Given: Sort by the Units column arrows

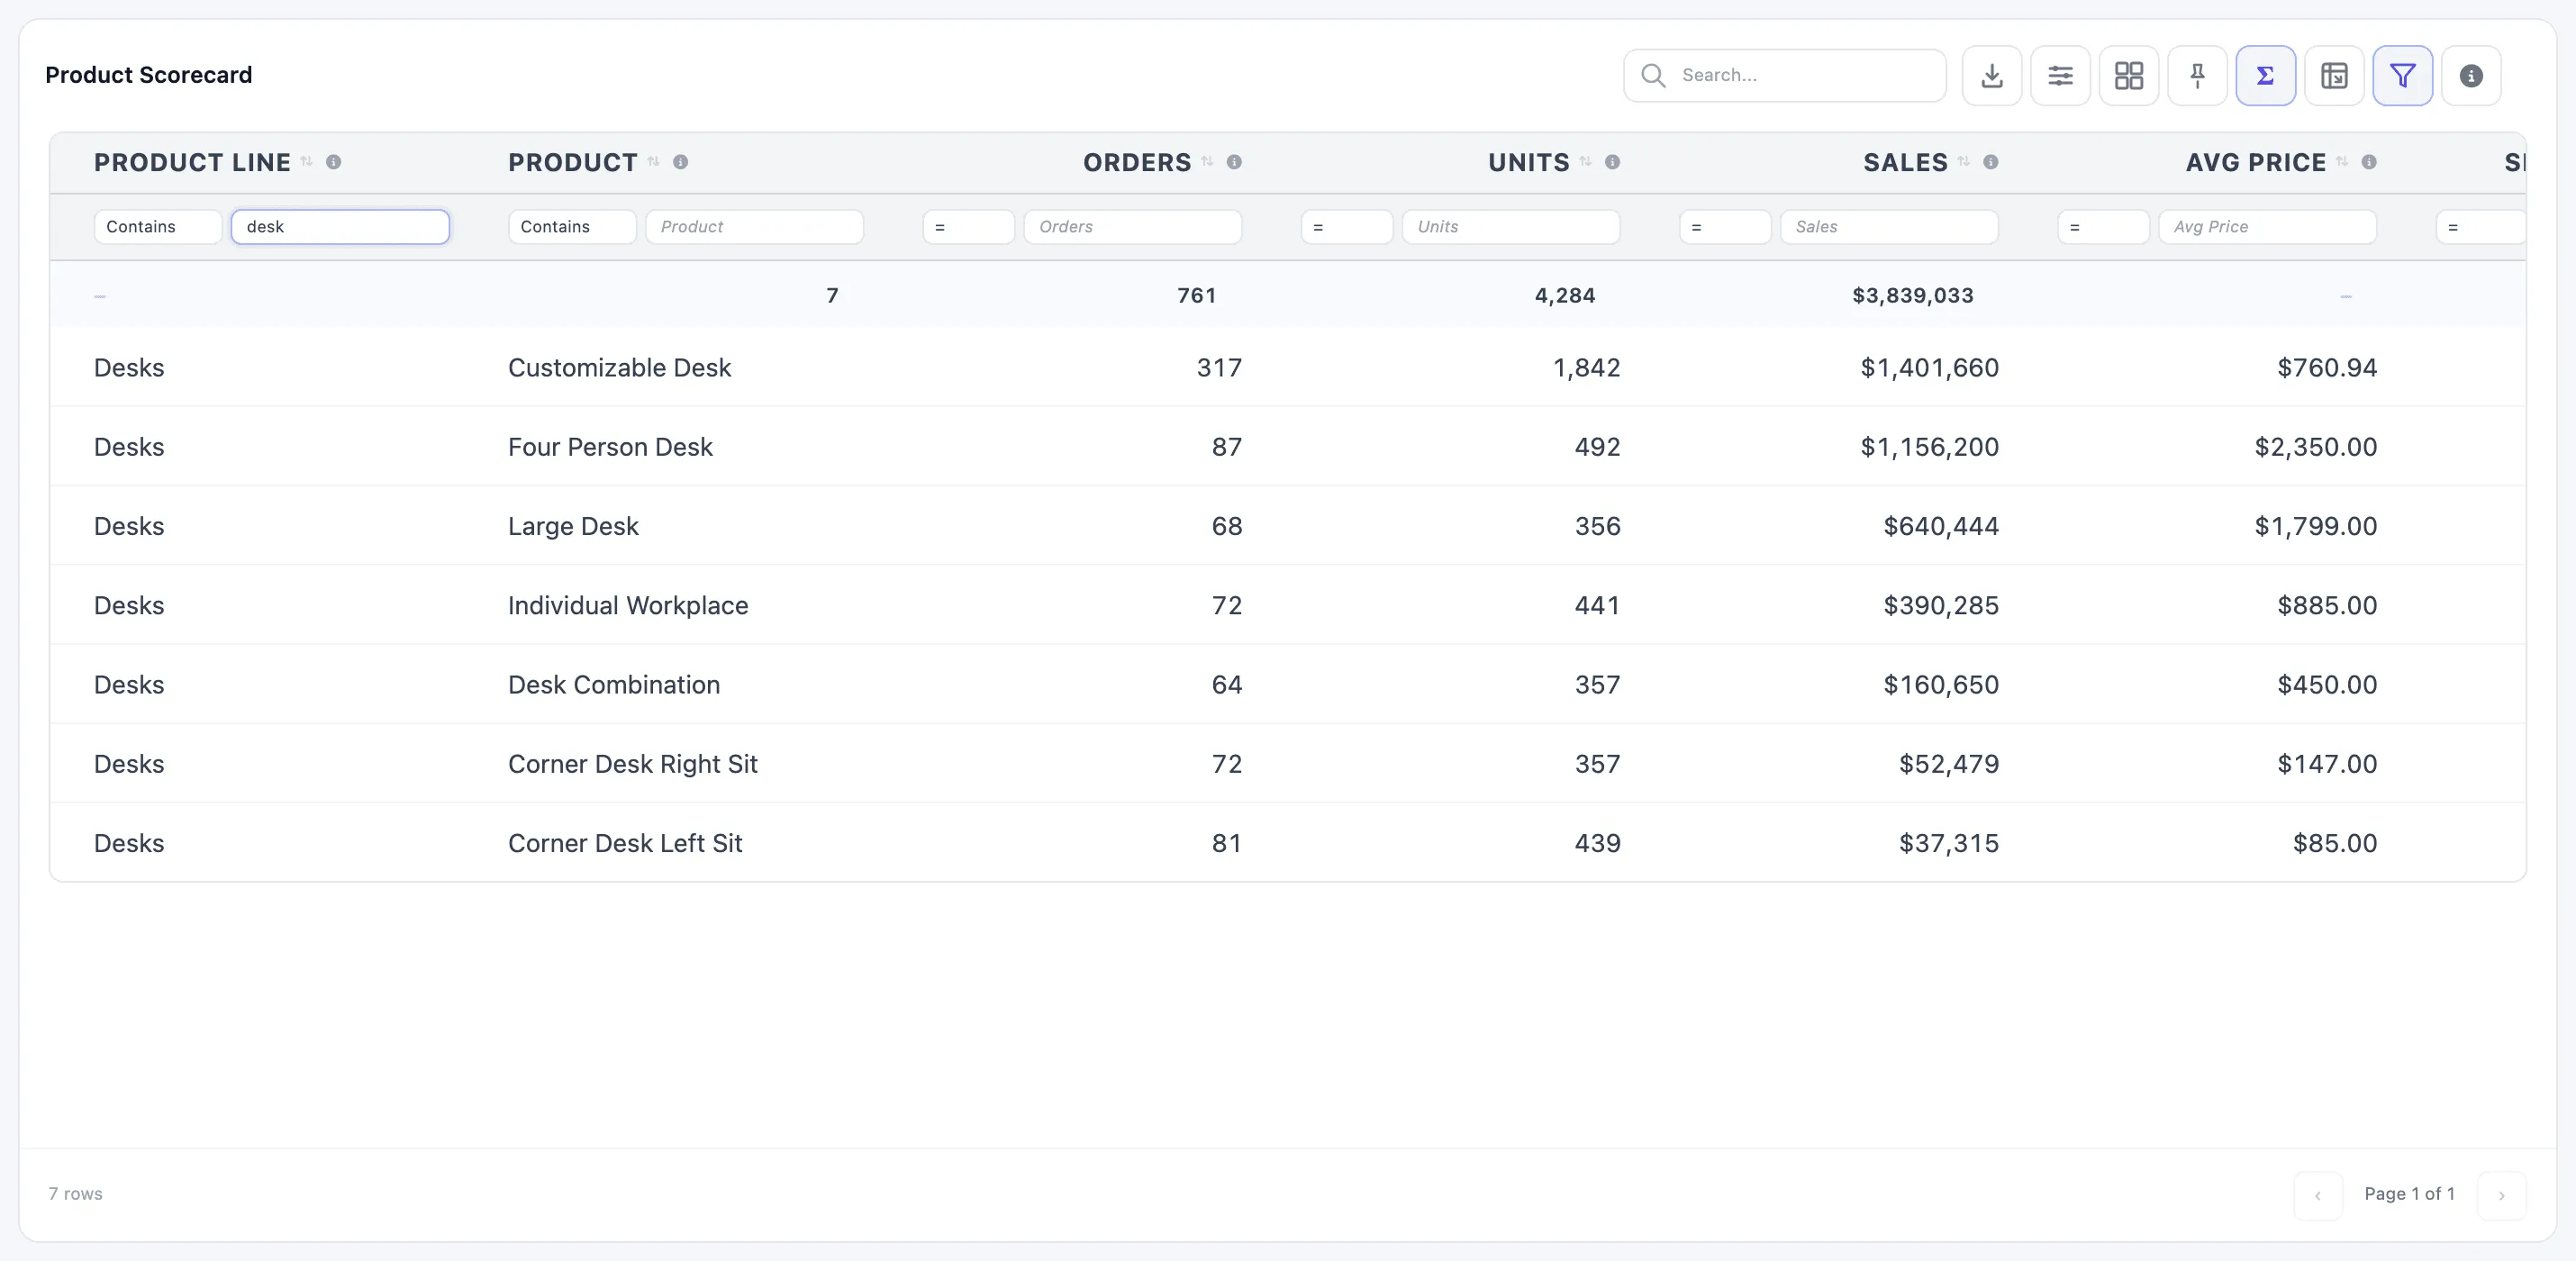Looking at the screenshot, I should pyautogui.click(x=1585, y=162).
